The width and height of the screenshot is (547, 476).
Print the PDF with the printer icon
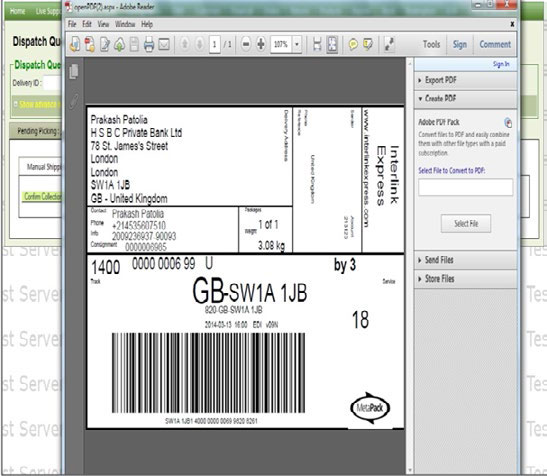point(149,44)
